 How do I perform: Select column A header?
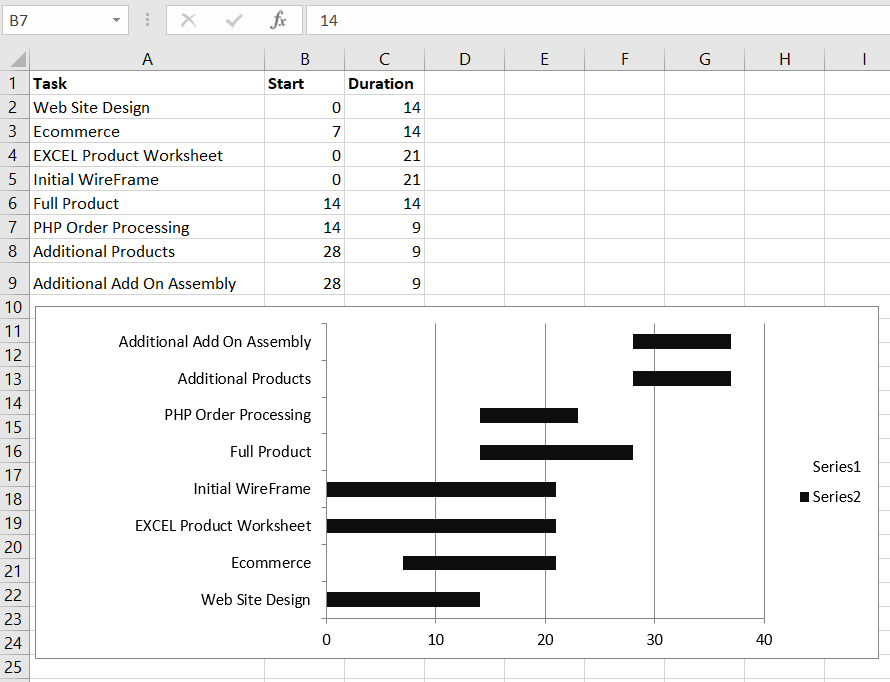(147, 60)
